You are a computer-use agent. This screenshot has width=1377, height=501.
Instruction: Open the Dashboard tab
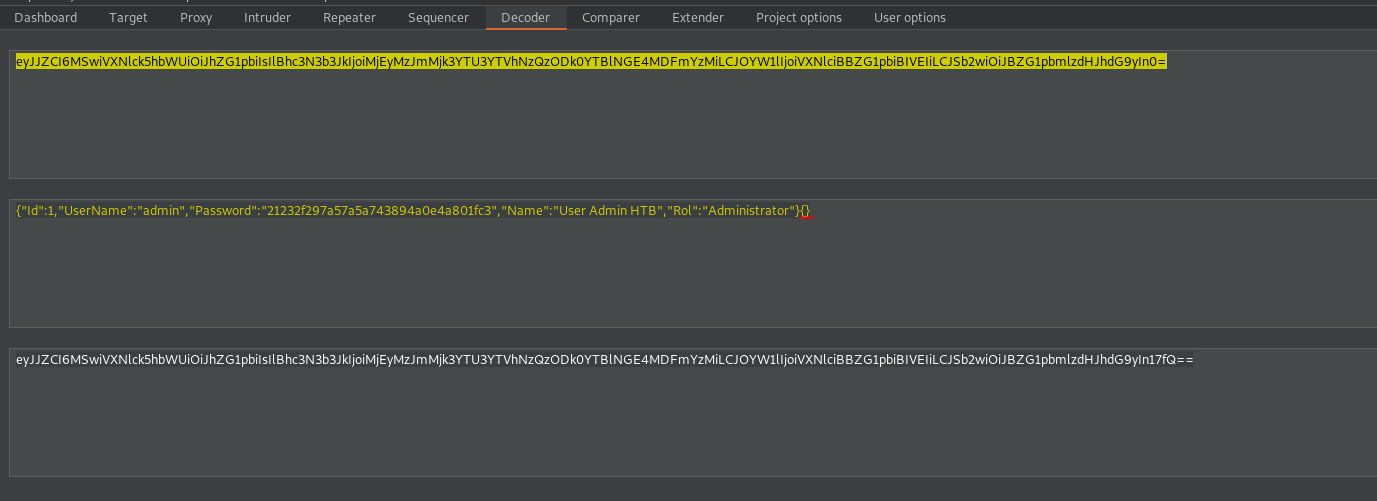[x=46, y=18]
